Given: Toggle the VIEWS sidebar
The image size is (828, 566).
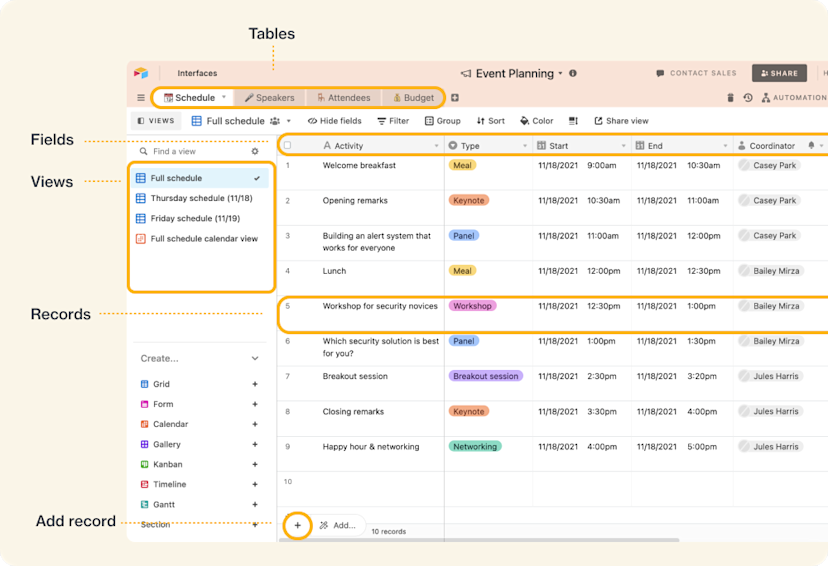Looking at the screenshot, I should pyautogui.click(x=156, y=121).
